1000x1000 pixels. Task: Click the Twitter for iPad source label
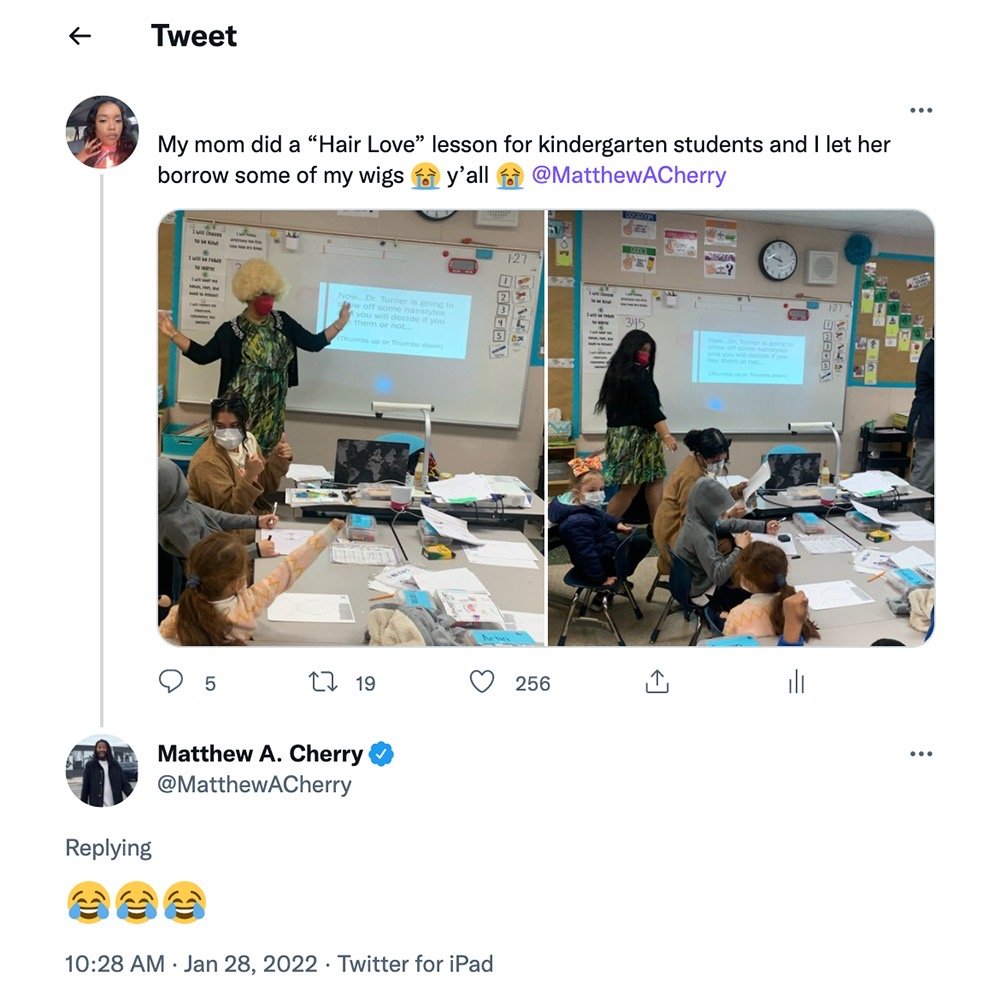pyautogui.click(x=415, y=964)
